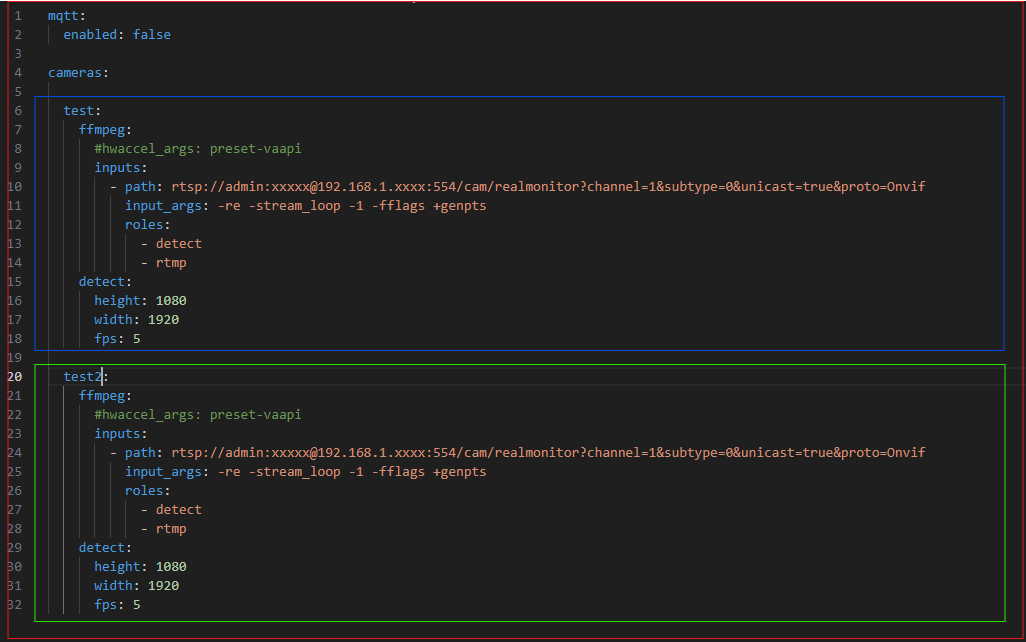Select line number 6 in the gutter
This screenshot has height=642, width=1026.
18,111
